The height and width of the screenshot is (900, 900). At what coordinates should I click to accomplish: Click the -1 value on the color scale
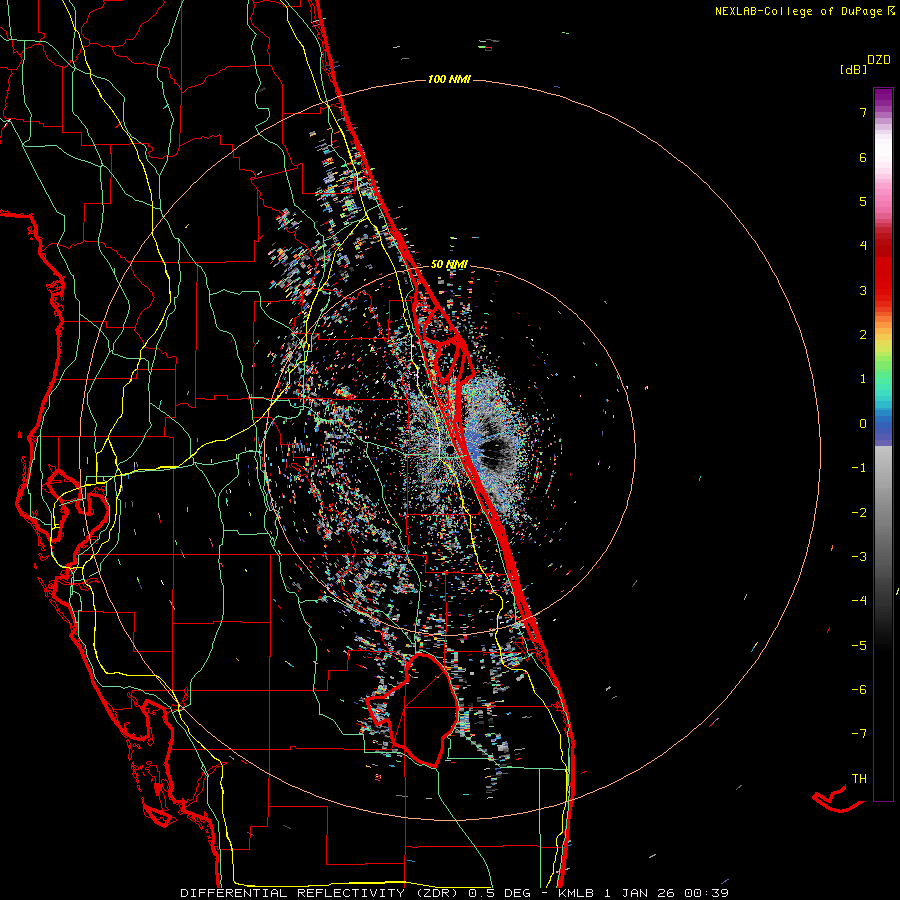(x=859, y=468)
